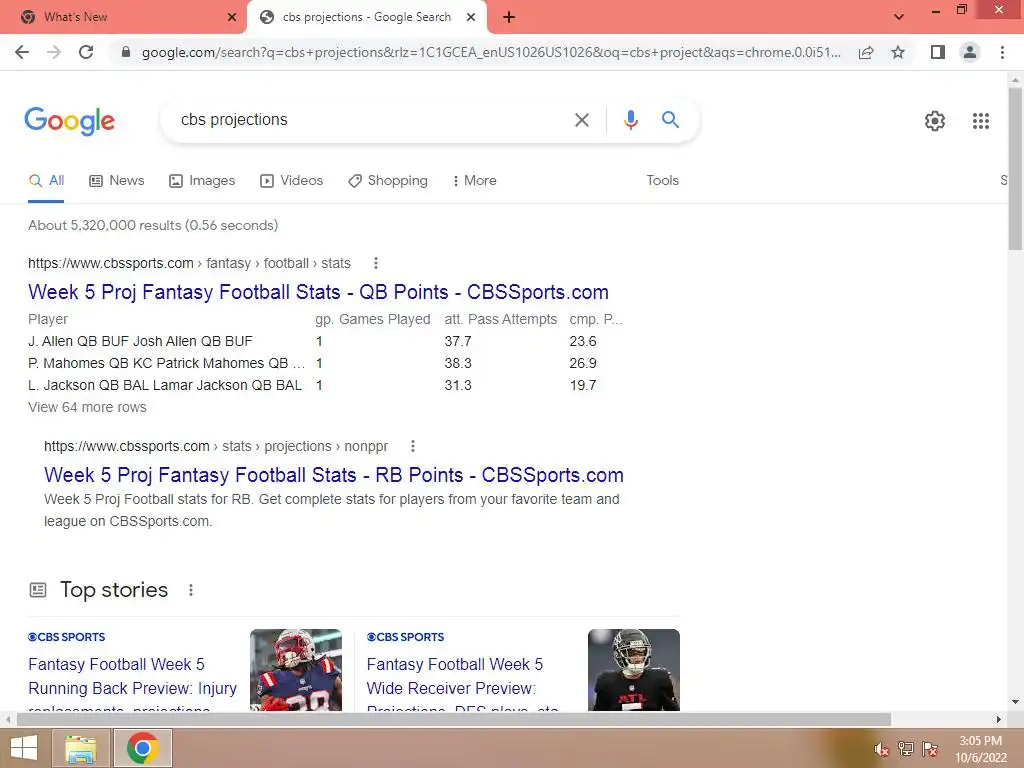Viewport: 1024px width, 768px height.
Task: Open Week 5 Proj QB Points link
Action: pos(318,292)
